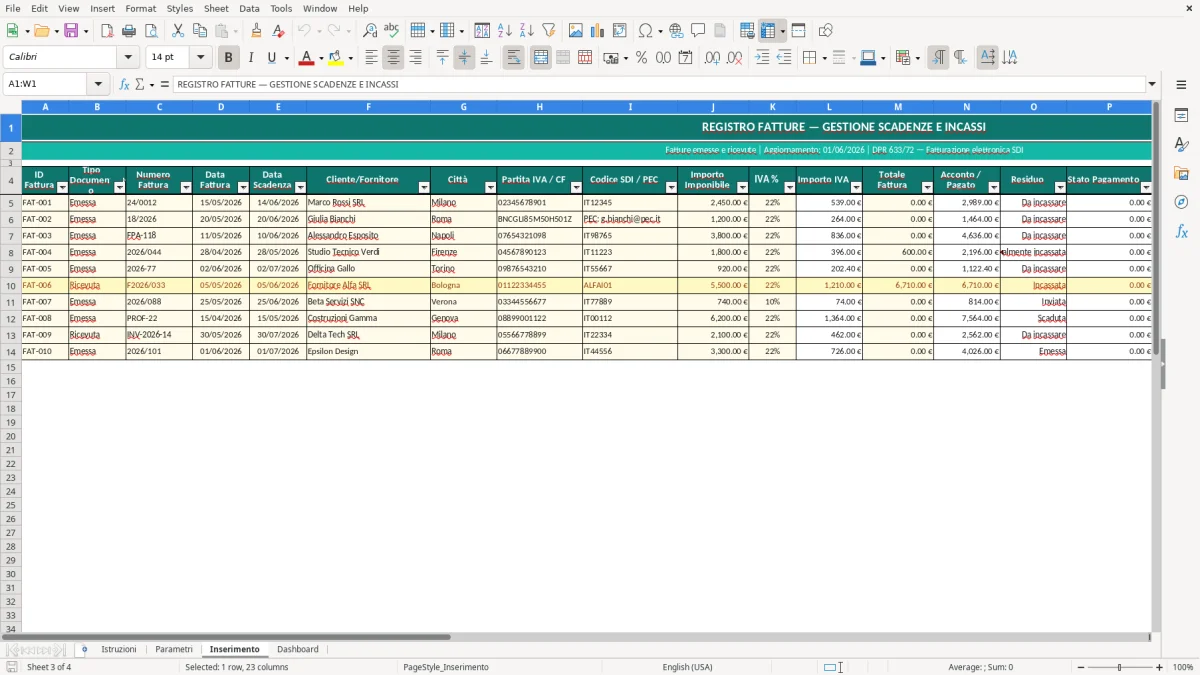Open the Data menu
This screenshot has width=1200, height=675.
click(x=249, y=8)
